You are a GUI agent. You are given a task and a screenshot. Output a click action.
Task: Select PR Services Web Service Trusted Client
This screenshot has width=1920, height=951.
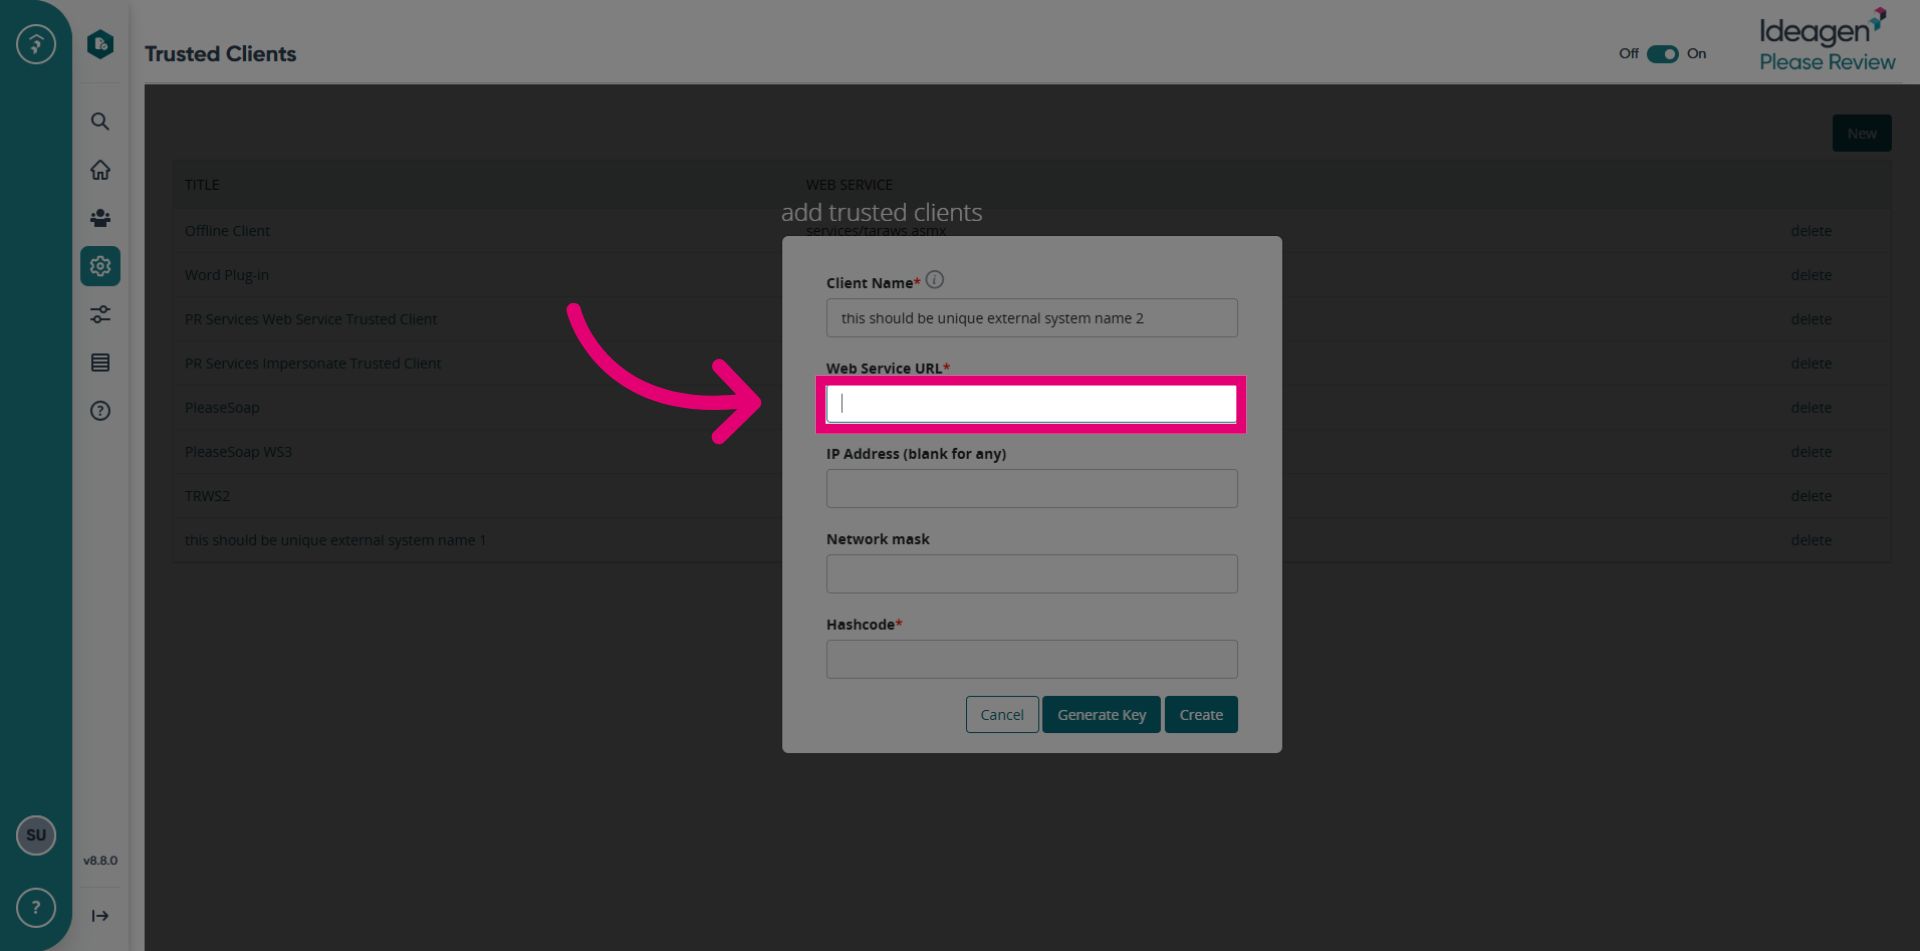(310, 319)
